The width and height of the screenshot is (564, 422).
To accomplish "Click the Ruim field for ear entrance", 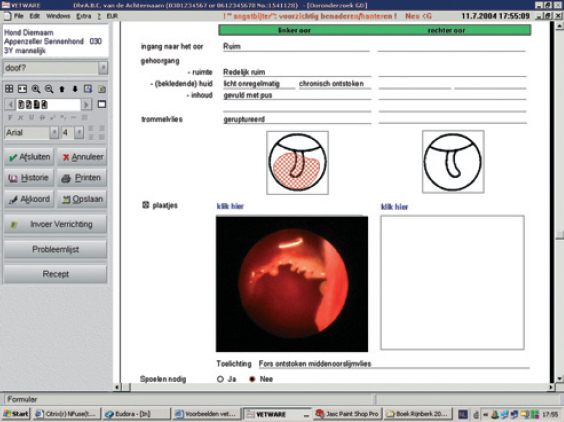I will click(x=296, y=46).
